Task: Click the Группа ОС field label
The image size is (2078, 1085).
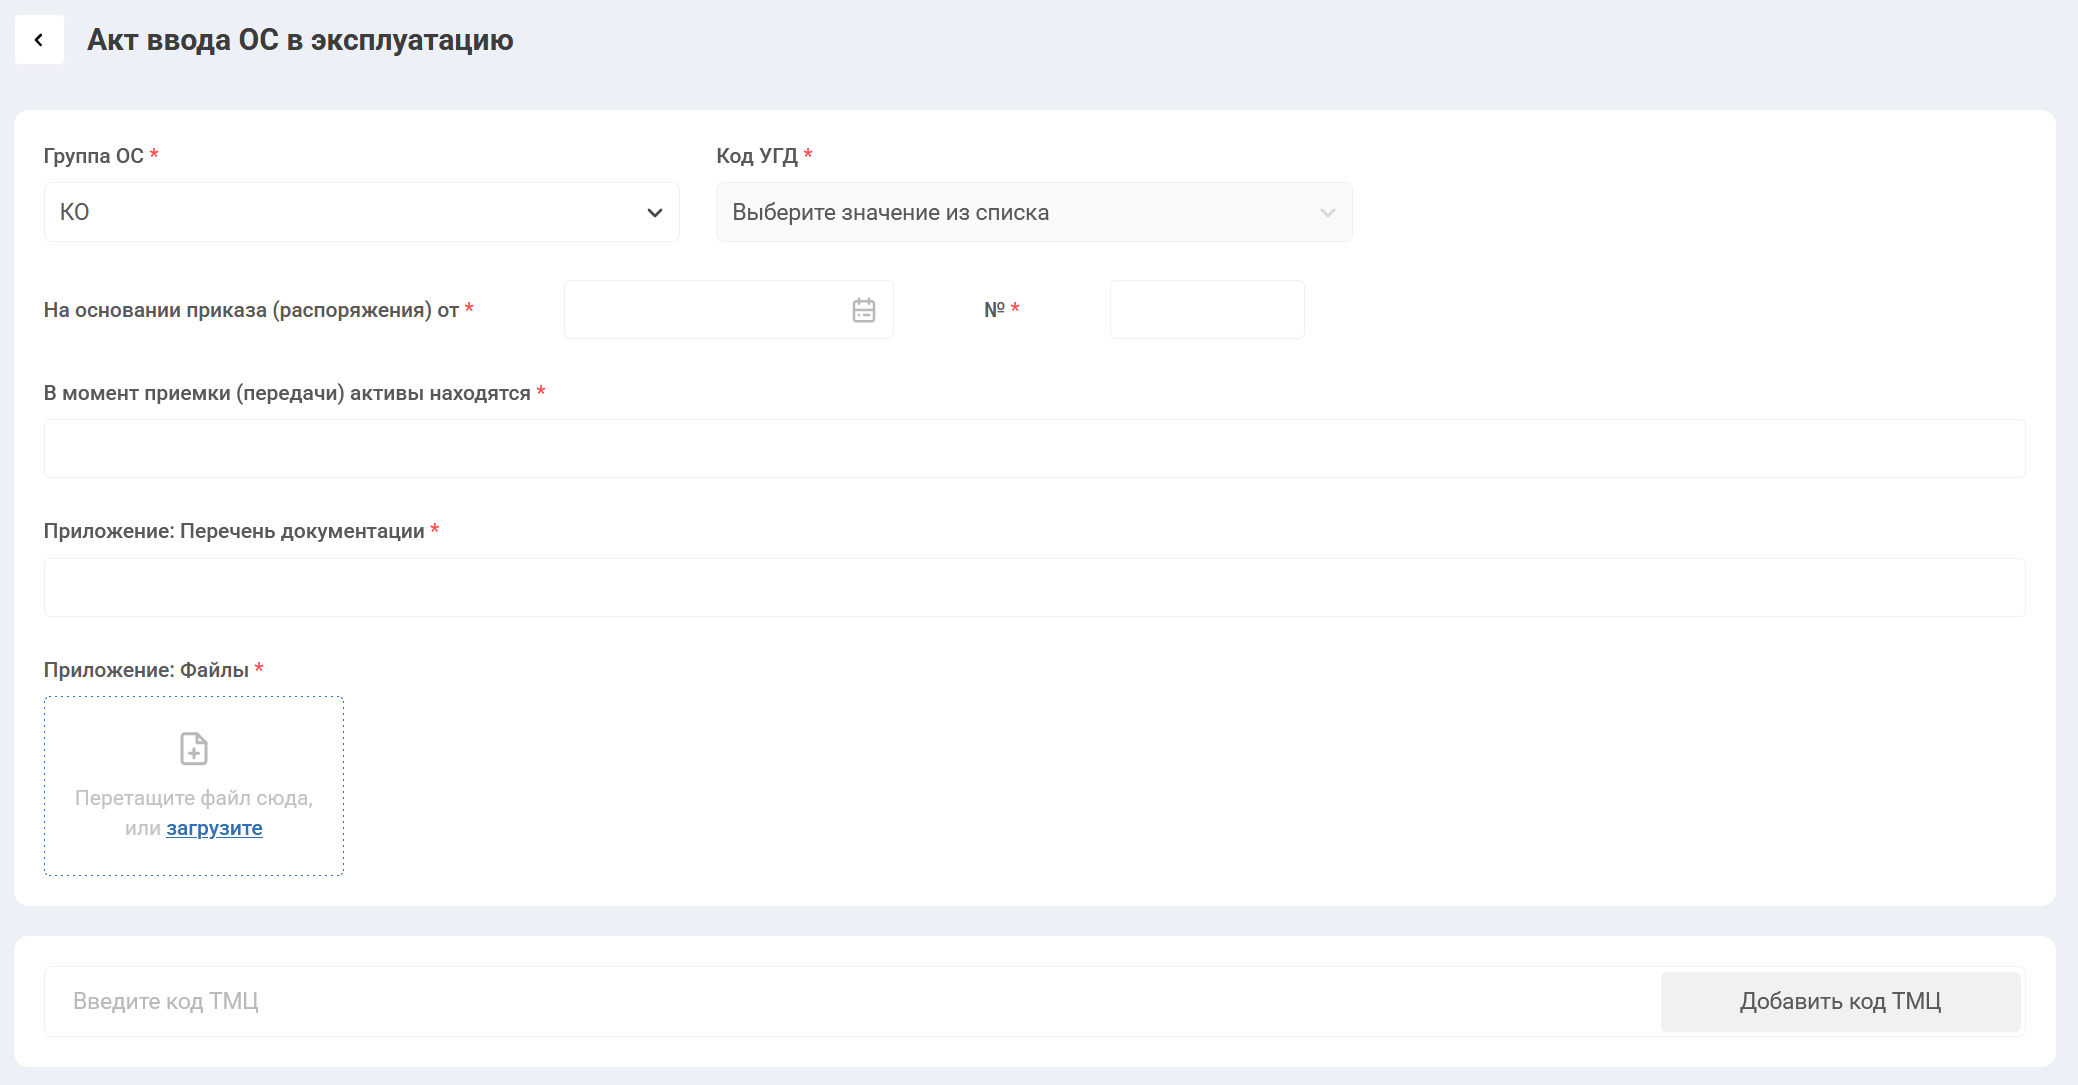Action: tap(94, 156)
